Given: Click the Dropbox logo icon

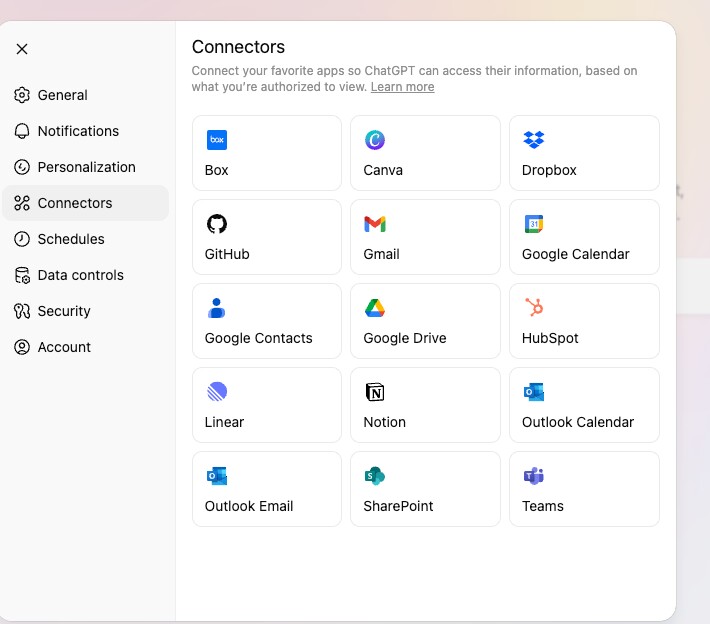Looking at the screenshot, I should point(533,140).
